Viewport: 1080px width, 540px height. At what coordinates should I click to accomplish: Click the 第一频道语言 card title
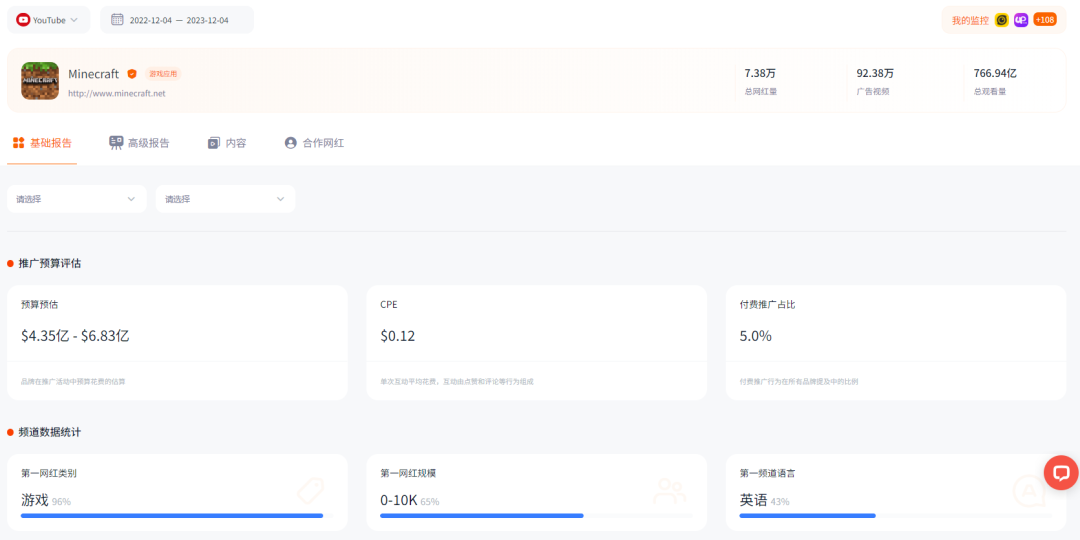click(x=768, y=473)
